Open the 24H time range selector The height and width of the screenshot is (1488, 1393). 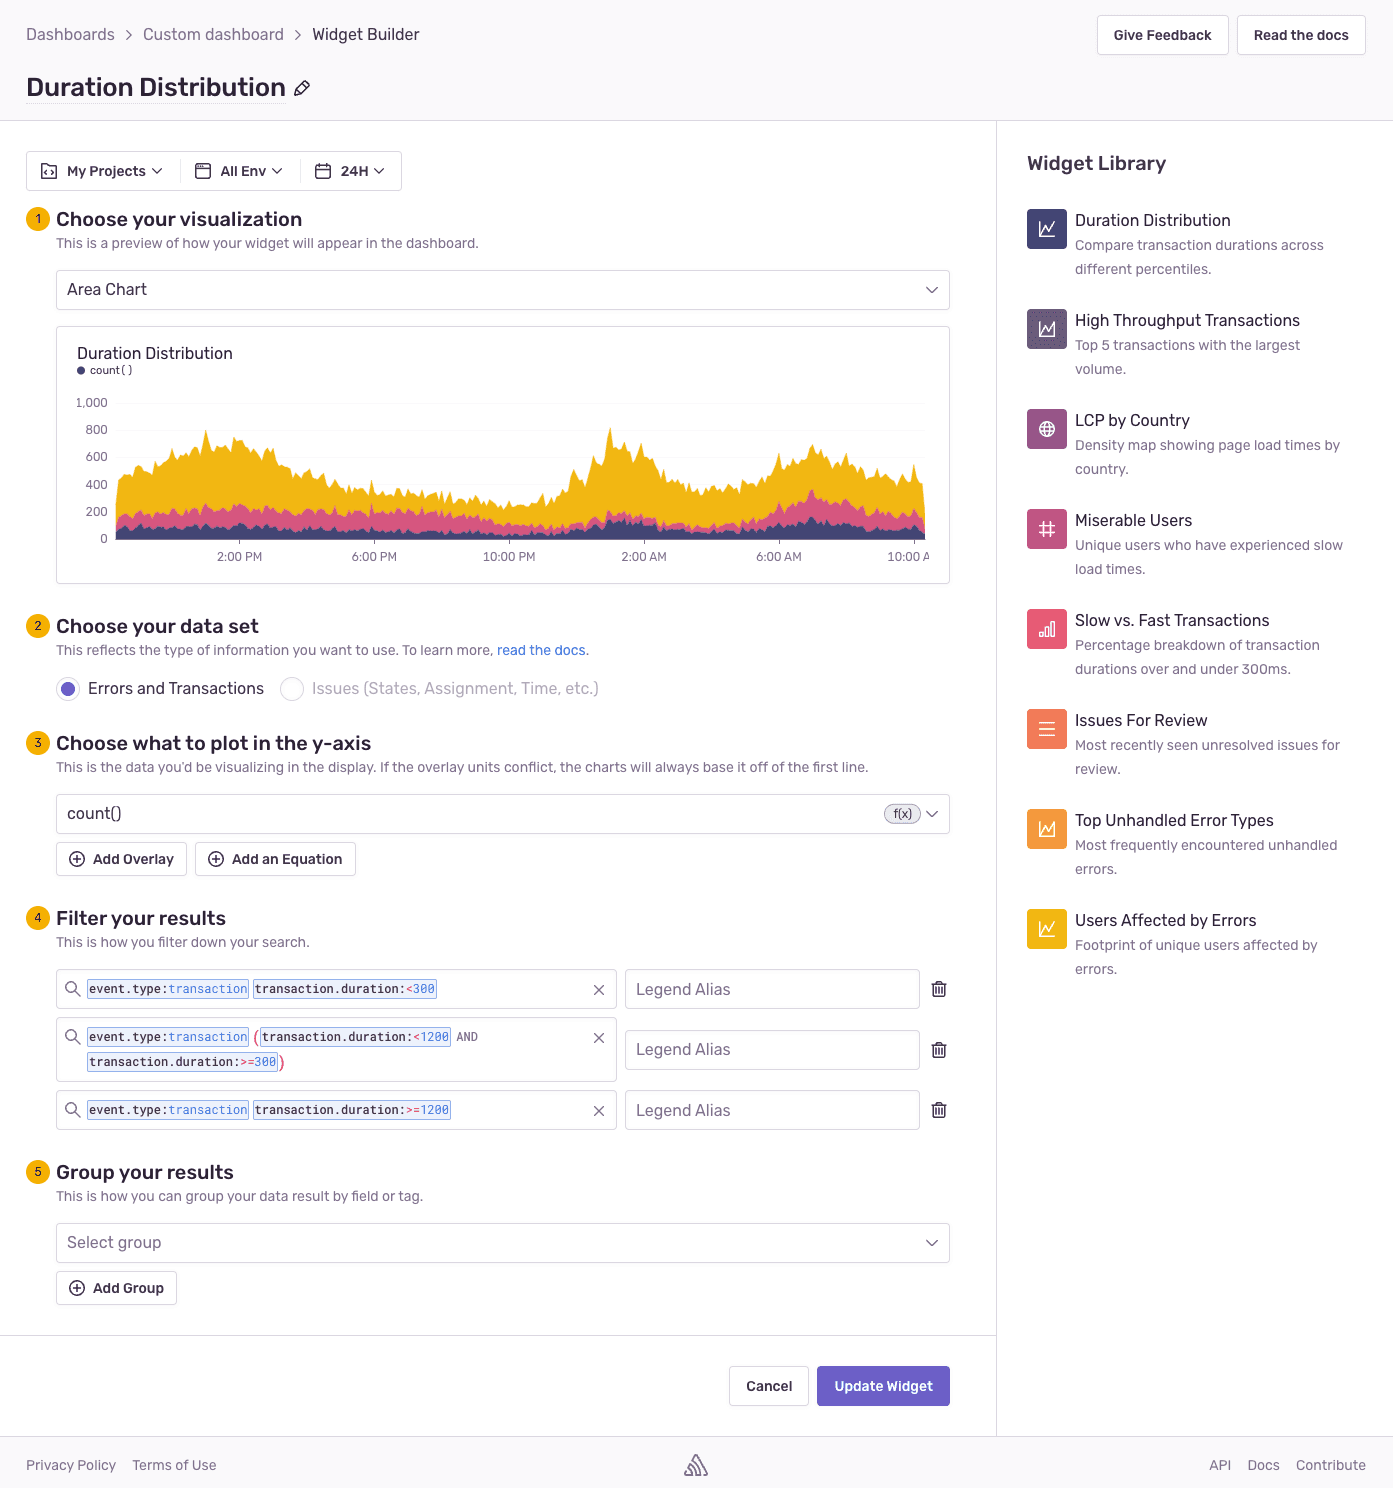(x=351, y=171)
